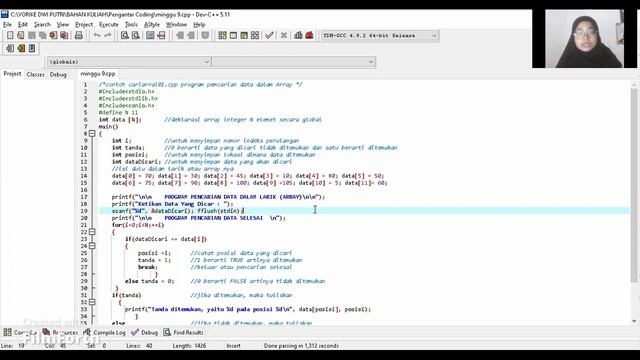Open the AStyle menu
Screen dimensions: 640x360
click(x=152, y=24)
